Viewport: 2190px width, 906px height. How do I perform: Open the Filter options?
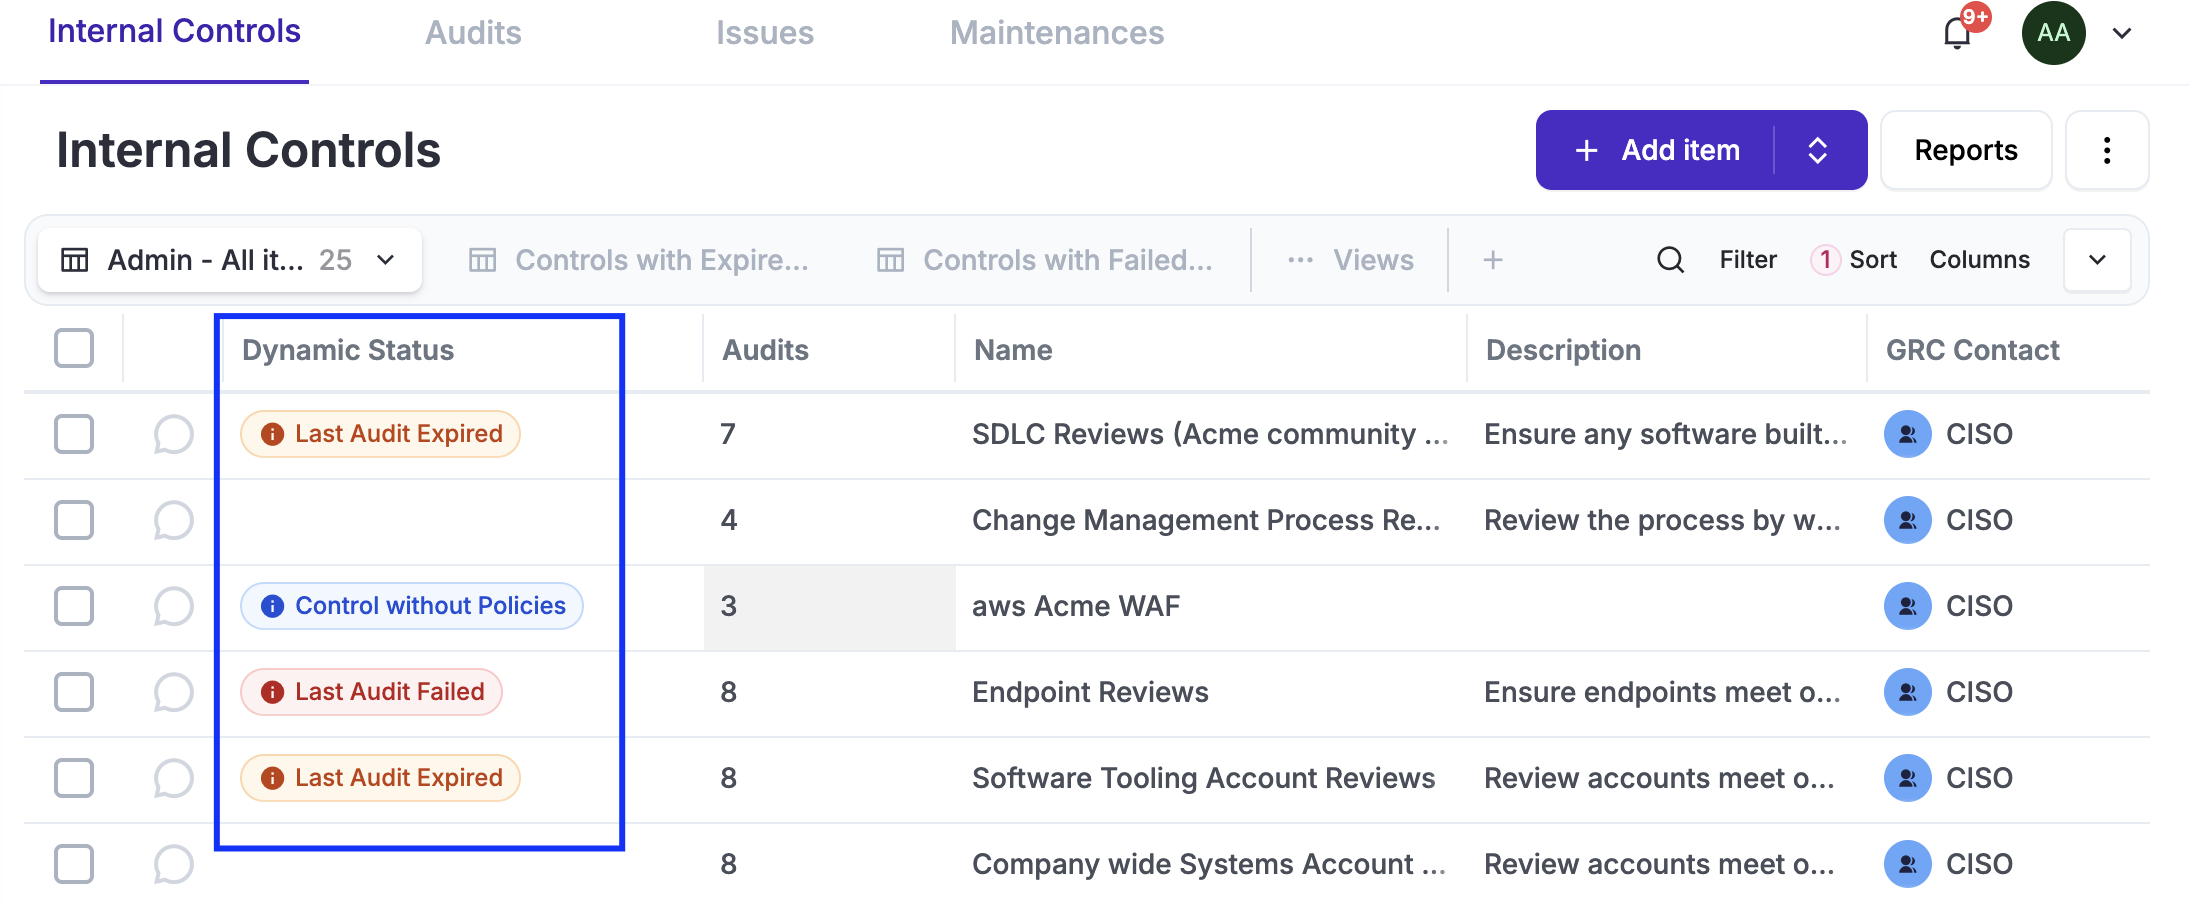click(x=1747, y=260)
